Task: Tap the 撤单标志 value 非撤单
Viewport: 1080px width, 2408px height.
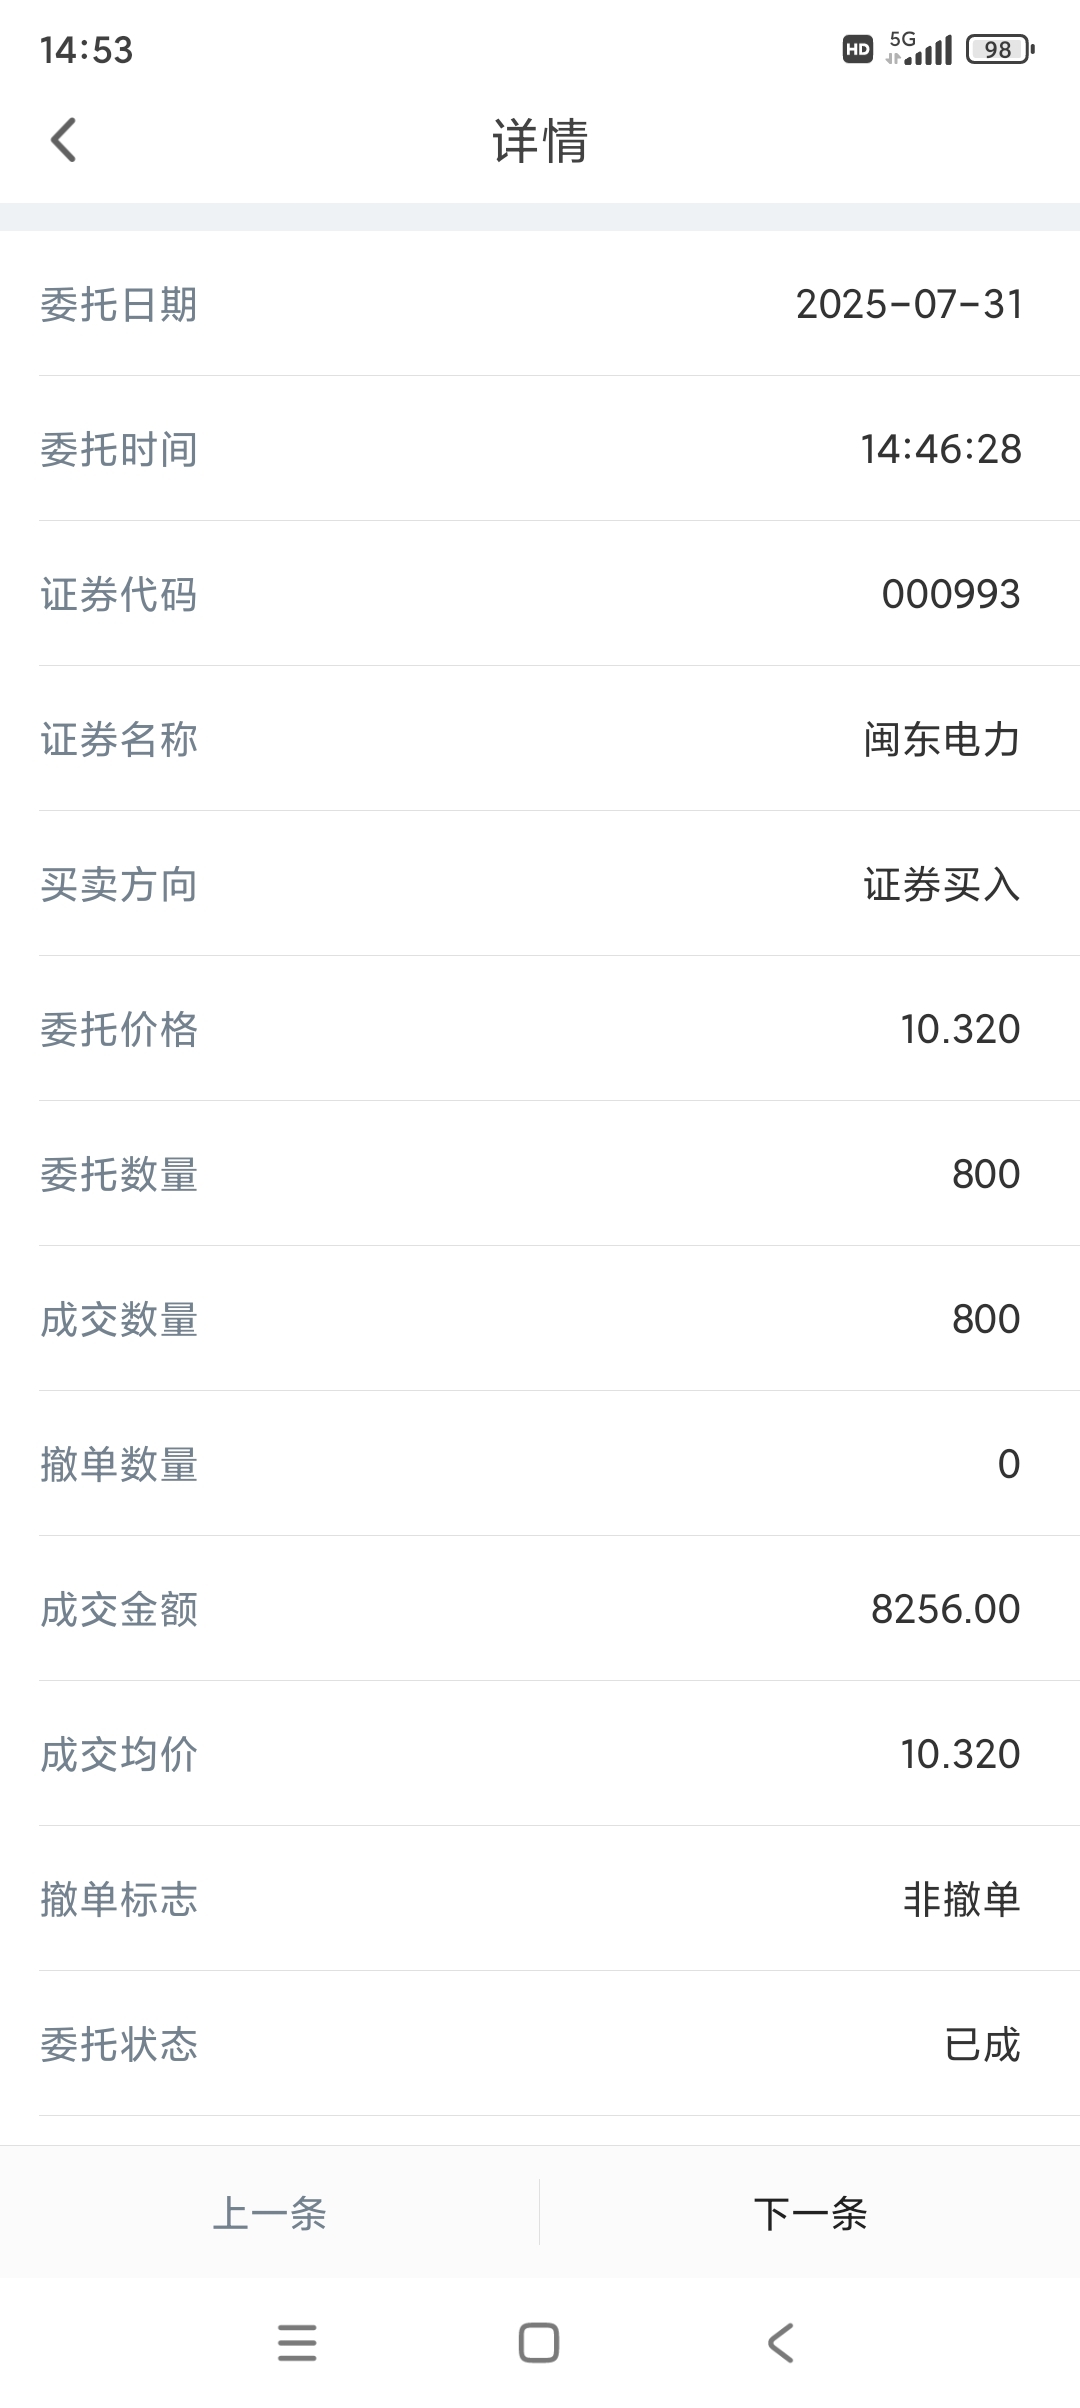Action: point(962,1899)
